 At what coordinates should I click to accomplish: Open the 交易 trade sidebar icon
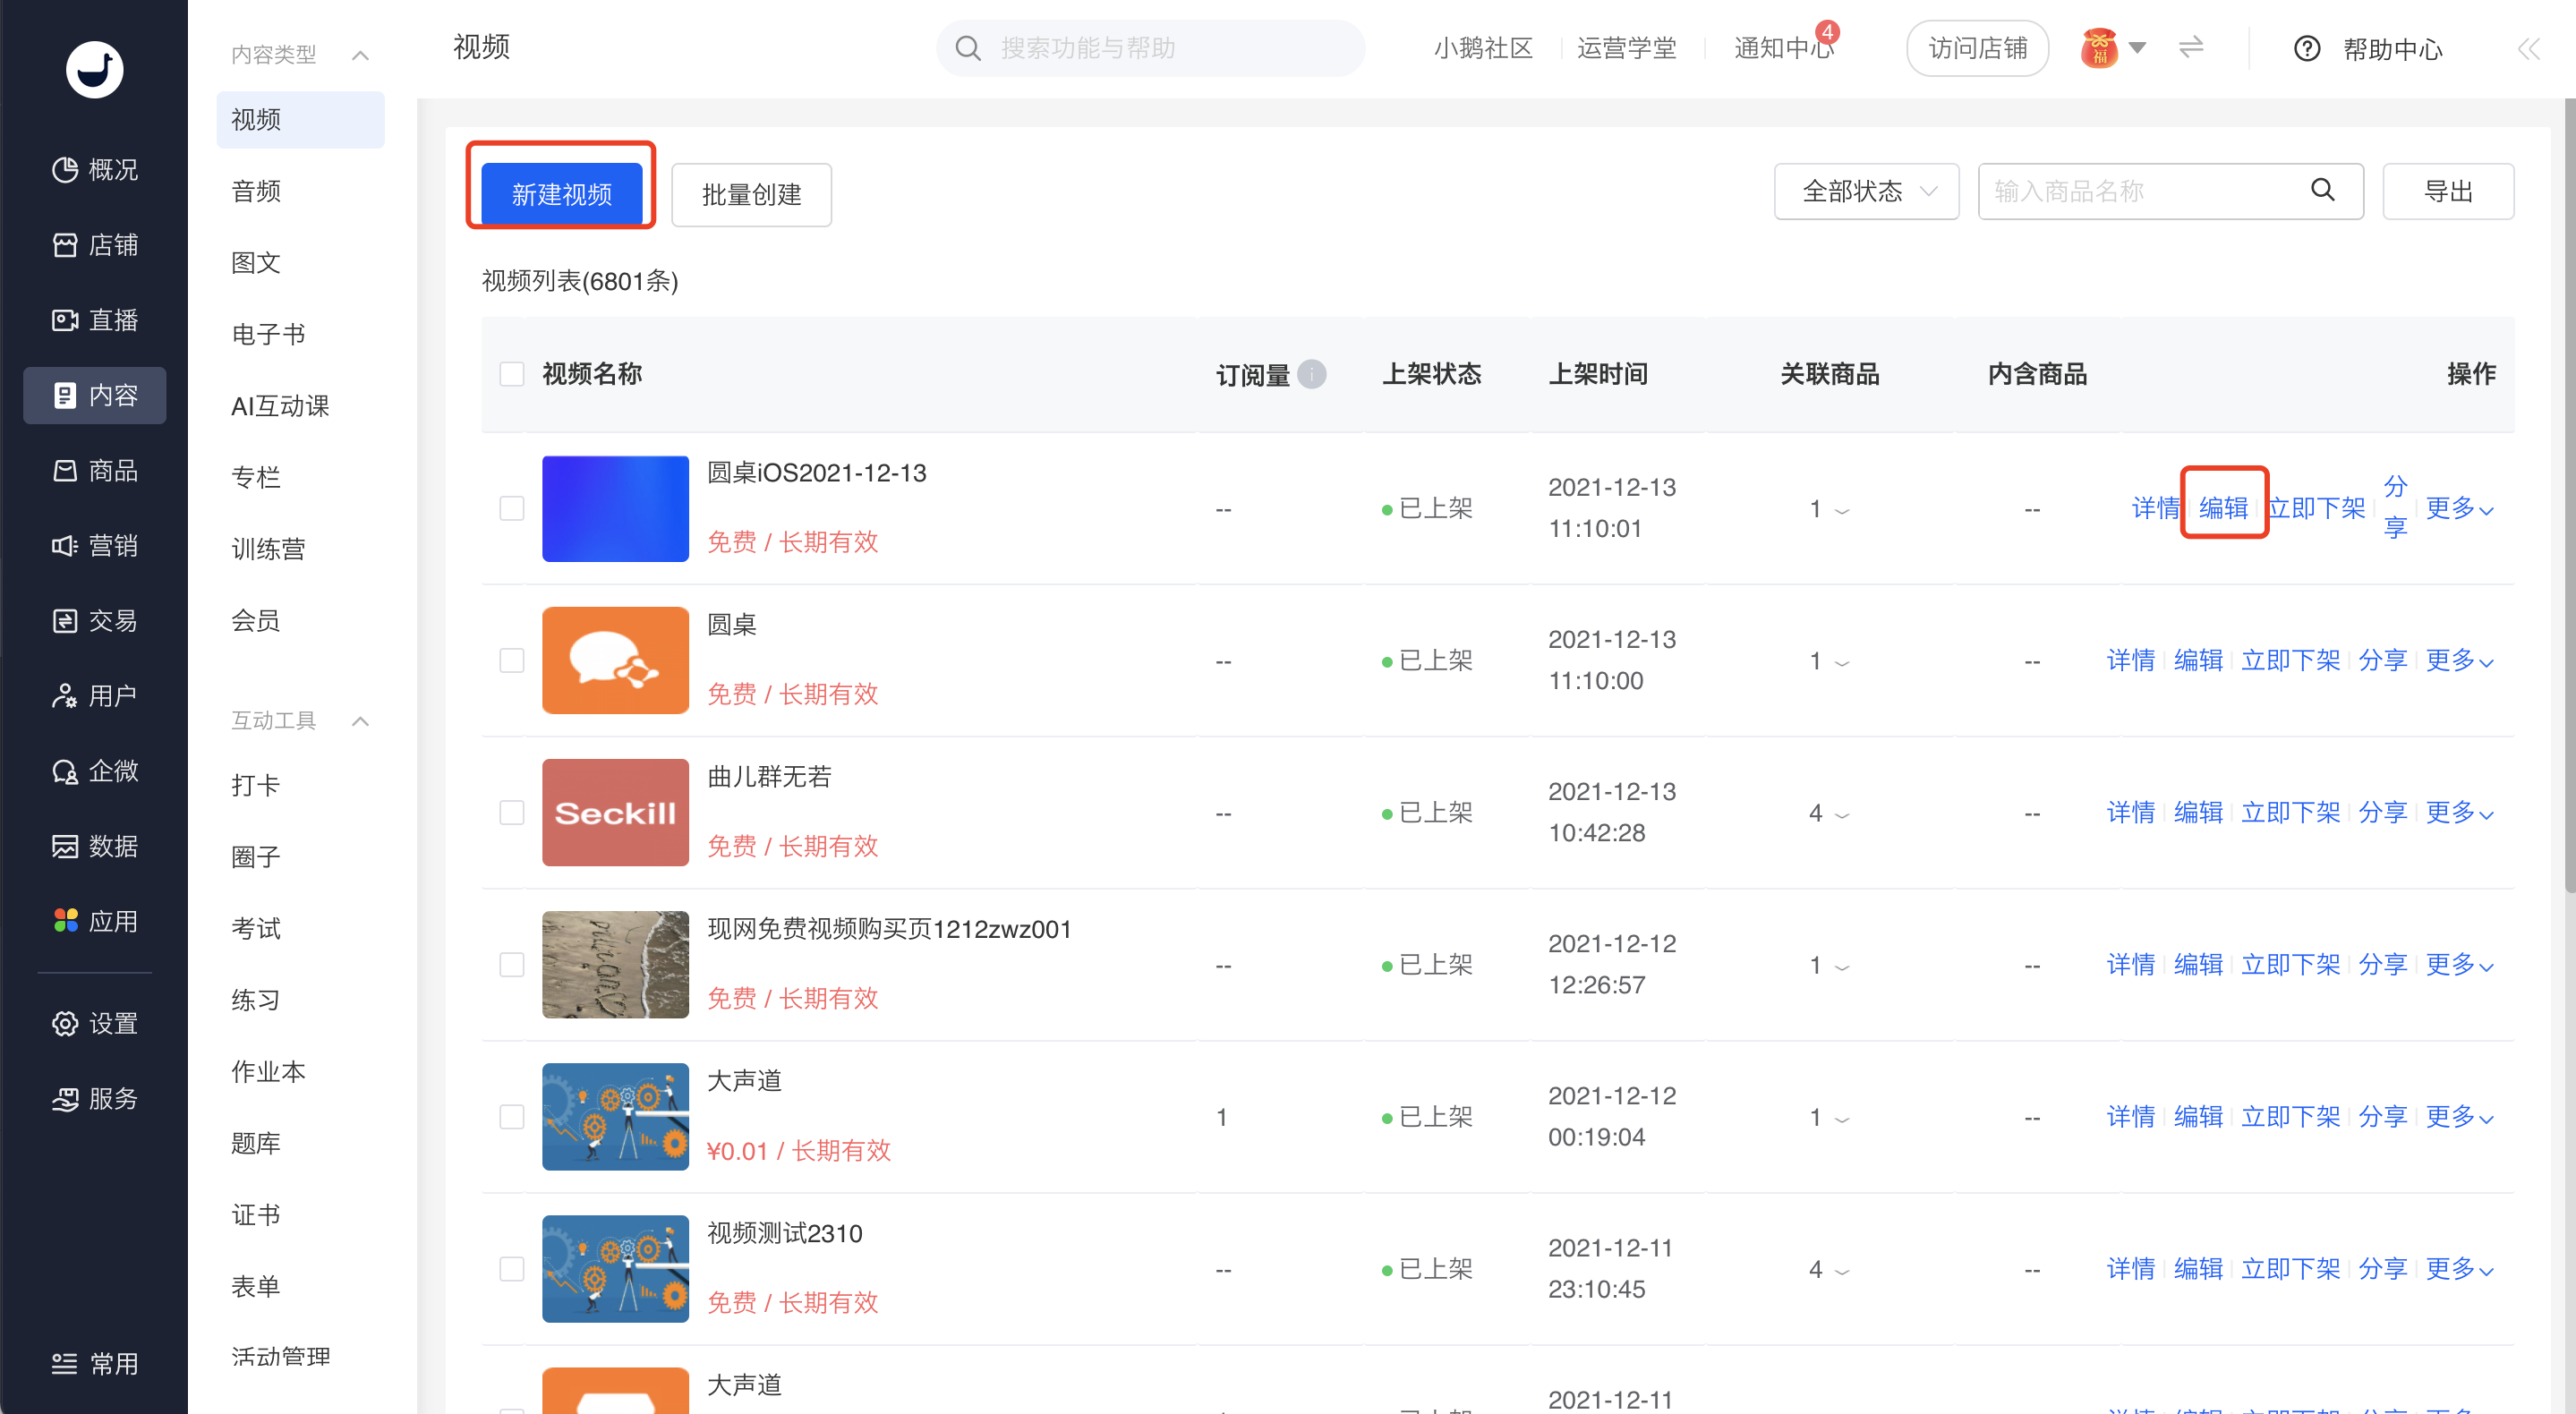pos(64,620)
